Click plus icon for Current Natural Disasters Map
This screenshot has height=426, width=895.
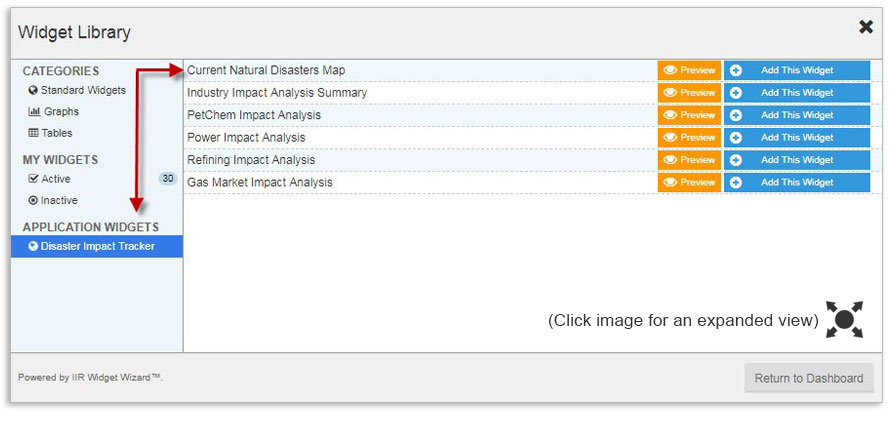[736, 70]
